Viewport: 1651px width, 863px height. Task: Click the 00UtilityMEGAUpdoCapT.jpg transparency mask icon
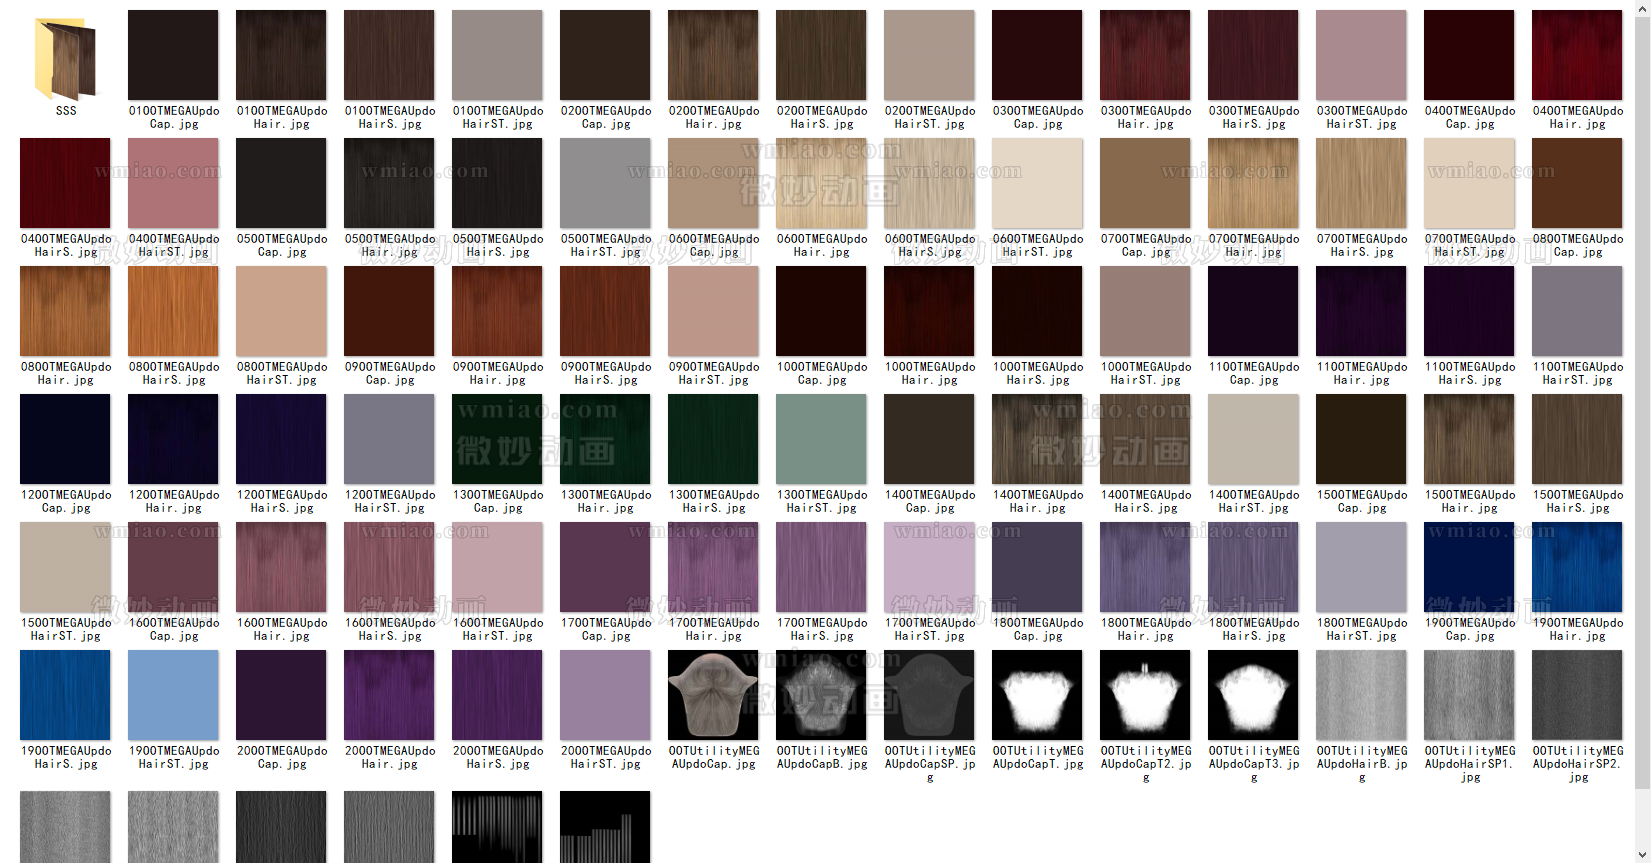1037,696
